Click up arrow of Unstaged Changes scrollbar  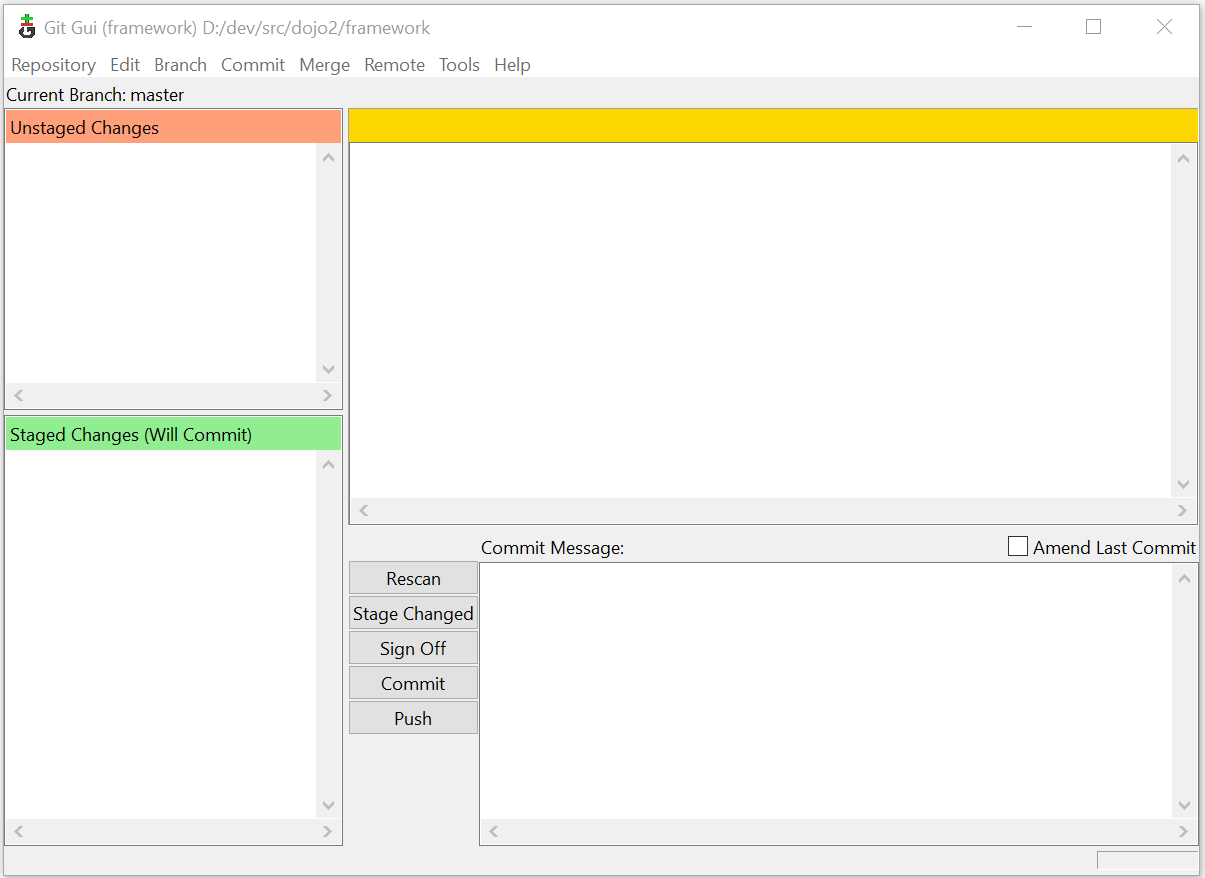coord(328,157)
